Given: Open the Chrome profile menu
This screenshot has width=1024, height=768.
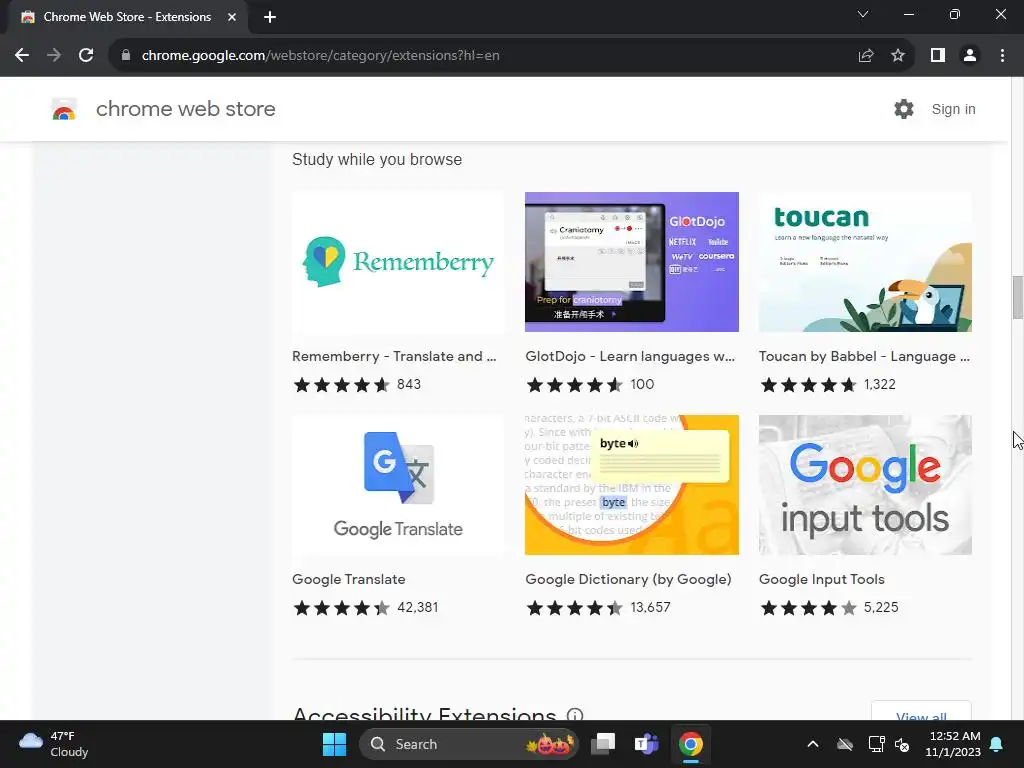Looking at the screenshot, I should click(970, 56).
